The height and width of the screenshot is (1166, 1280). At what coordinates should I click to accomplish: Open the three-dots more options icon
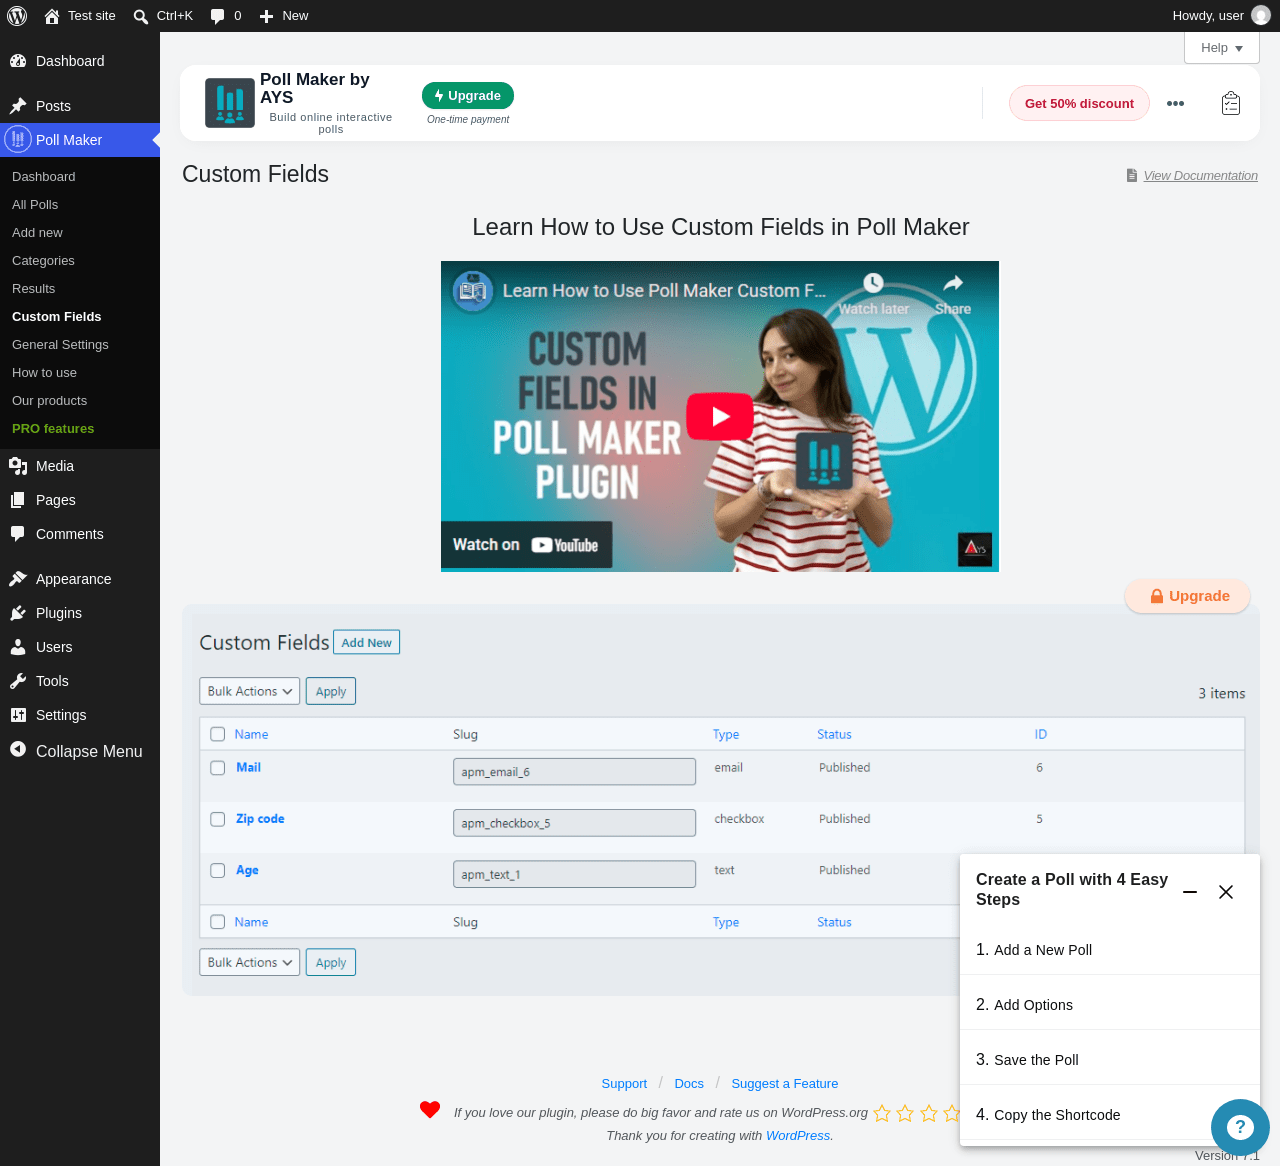1175,103
